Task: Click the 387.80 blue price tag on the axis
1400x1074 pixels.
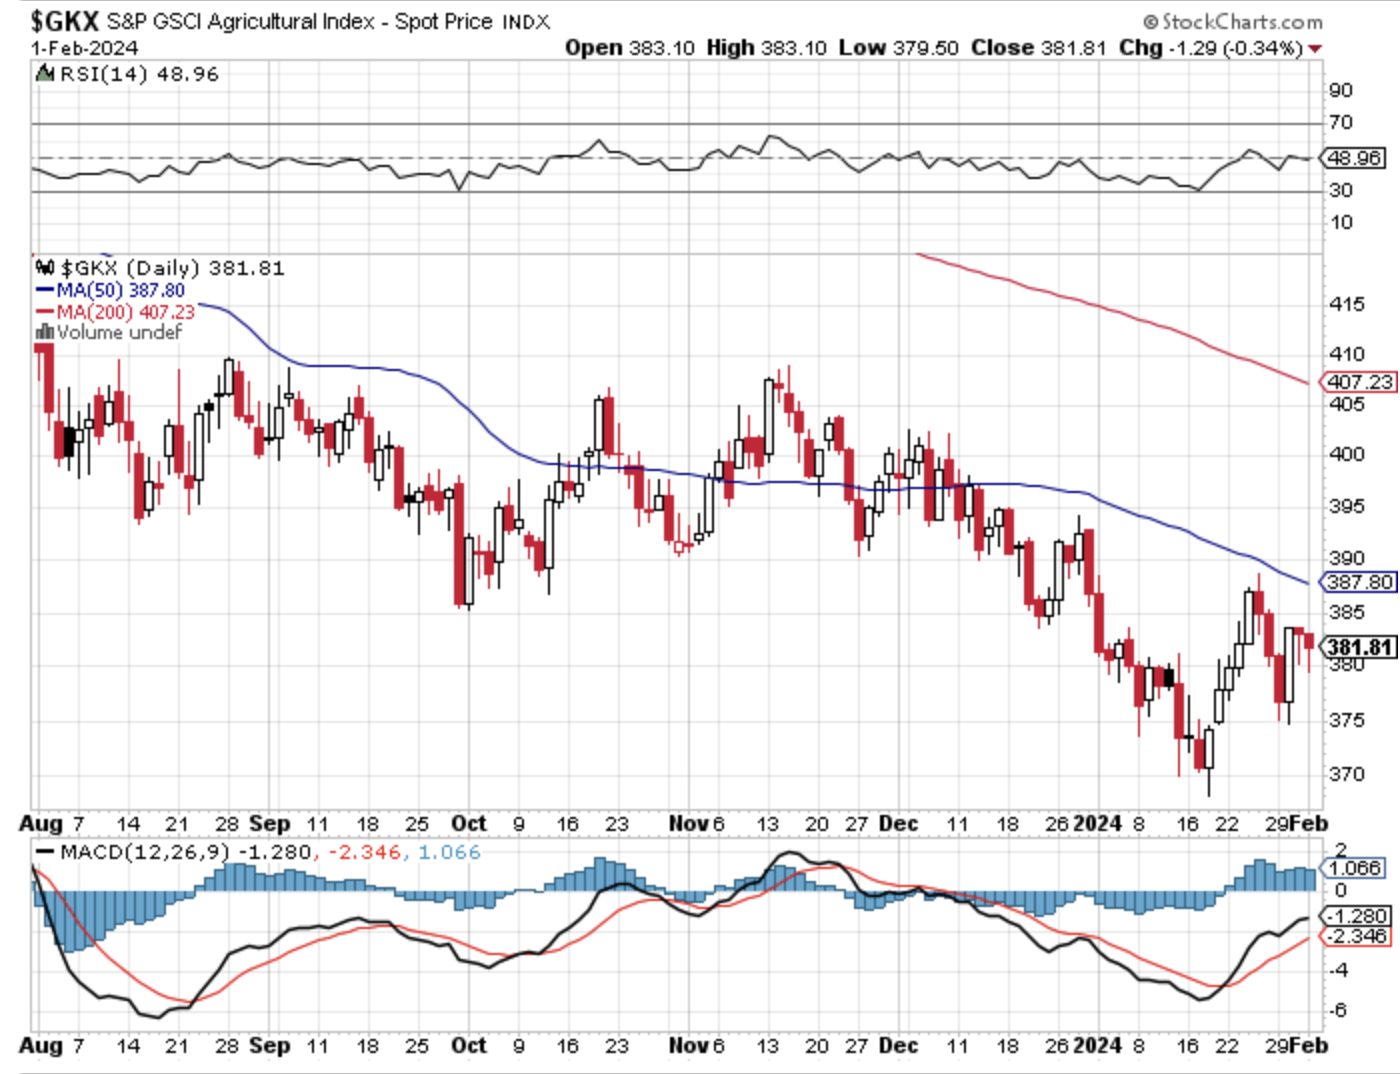Action: (1358, 581)
